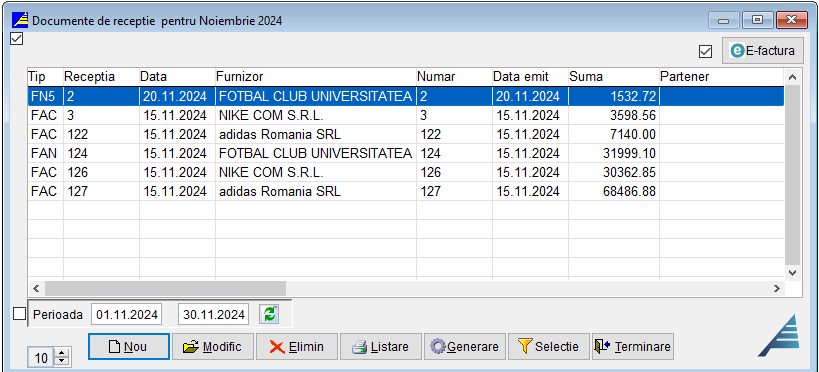819x372 pixels.
Task: Click the vertical scrollbar down arrow
Action: point(792,272)
